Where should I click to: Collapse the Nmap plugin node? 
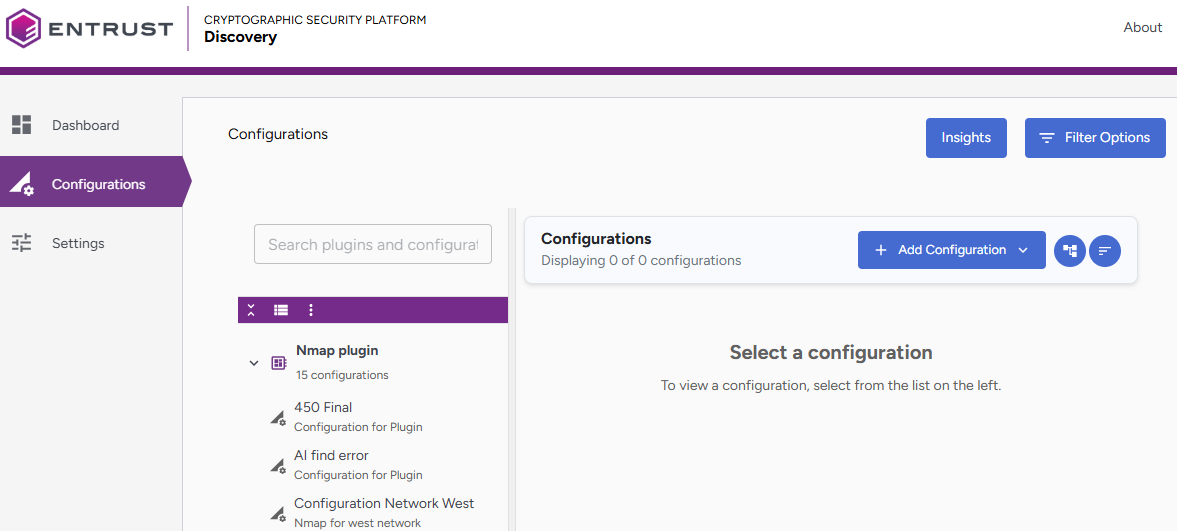click(x=254, y=363)
